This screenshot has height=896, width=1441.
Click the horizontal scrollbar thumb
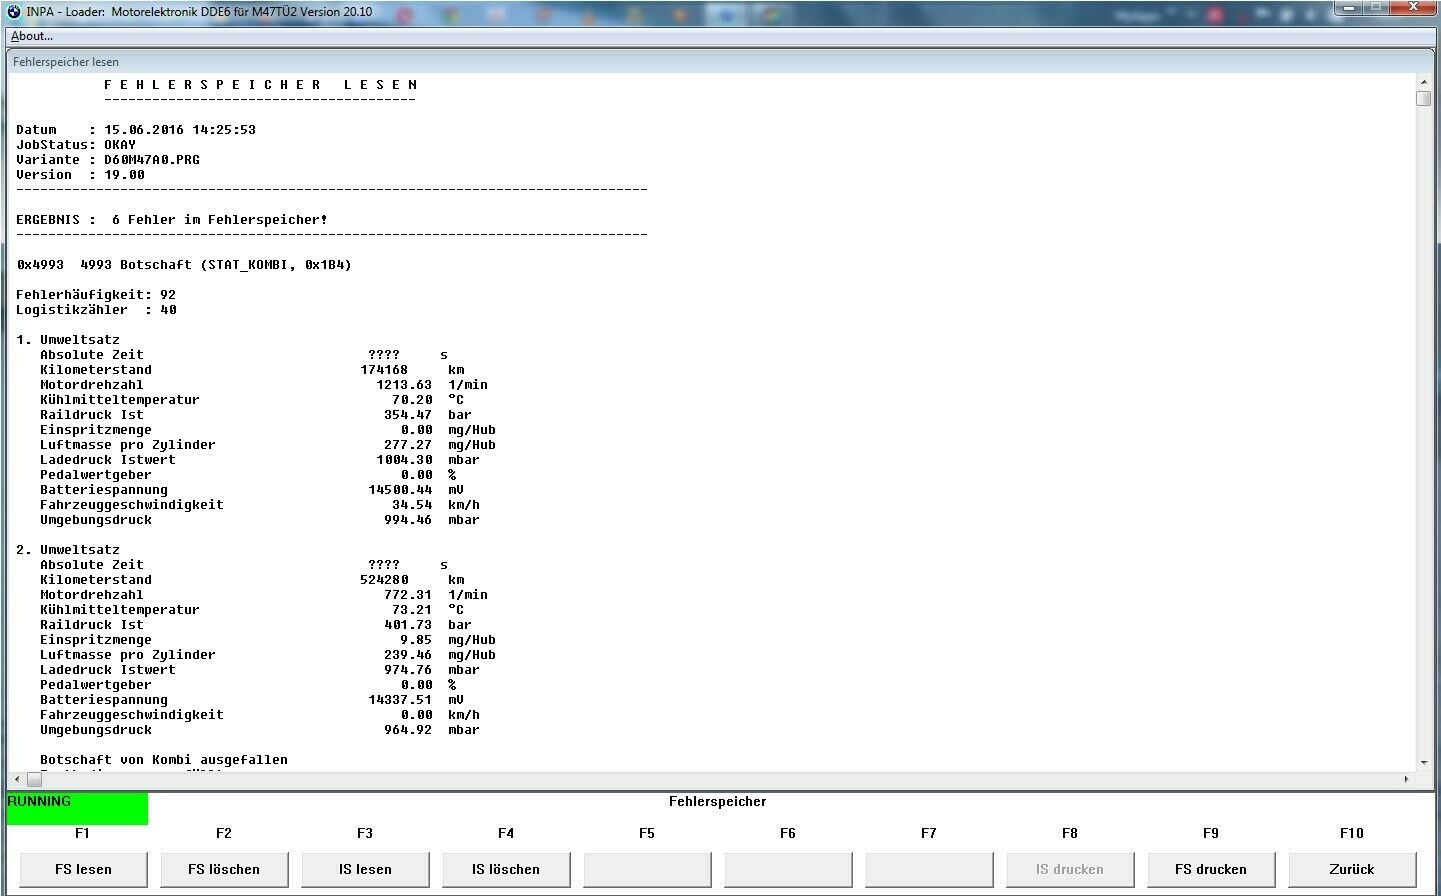34,779
